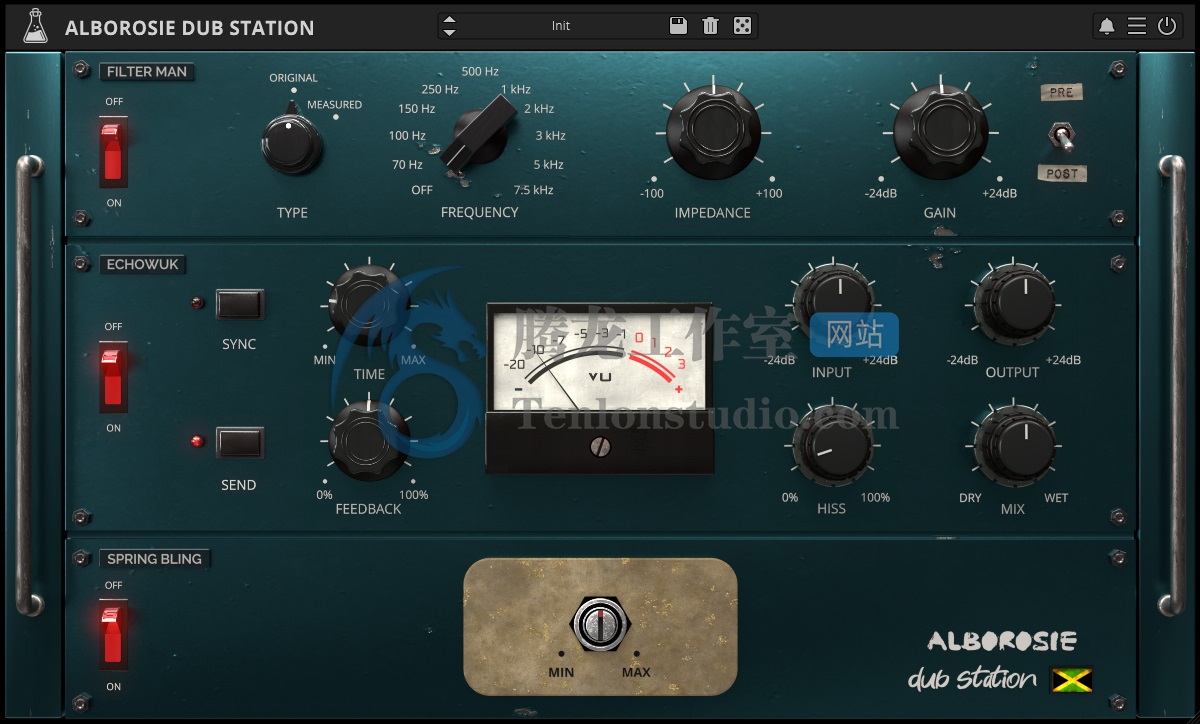The height and width of the screenshot is (724, 1200).
Task: Toggle the Spring Bling red power switch
Action: click(113, 636)
